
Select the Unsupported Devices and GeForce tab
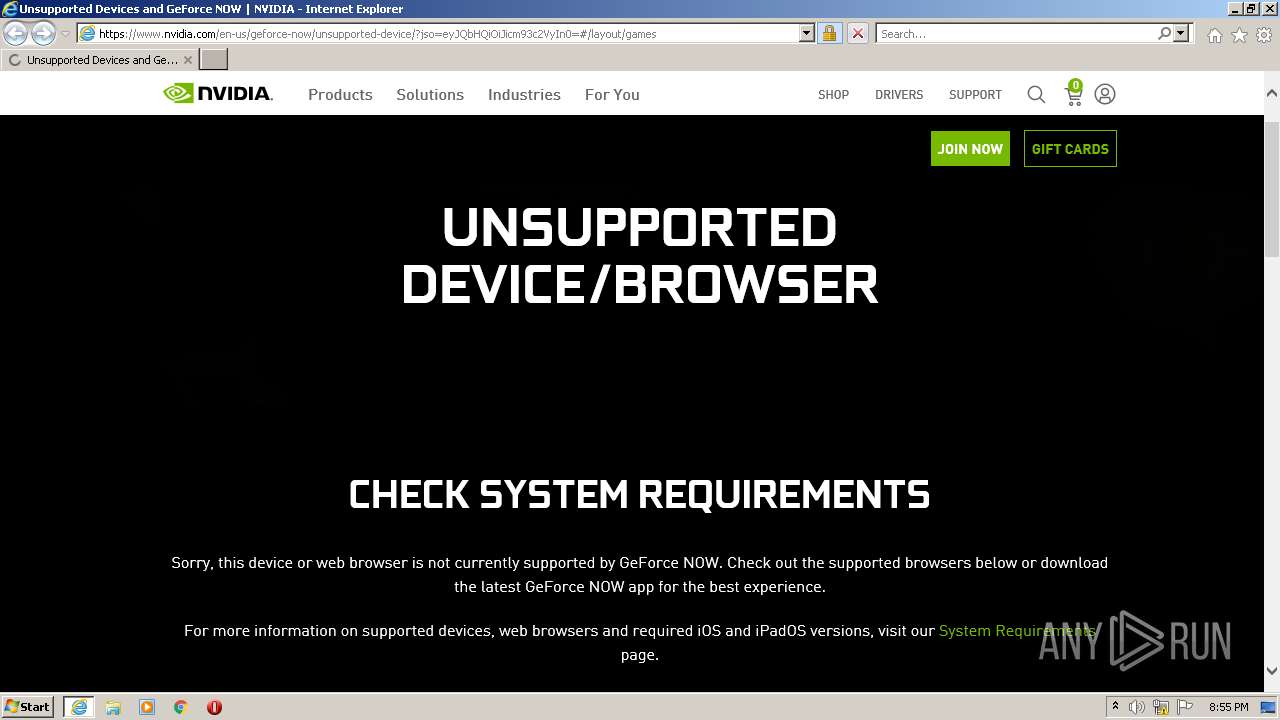pos(100,60)
